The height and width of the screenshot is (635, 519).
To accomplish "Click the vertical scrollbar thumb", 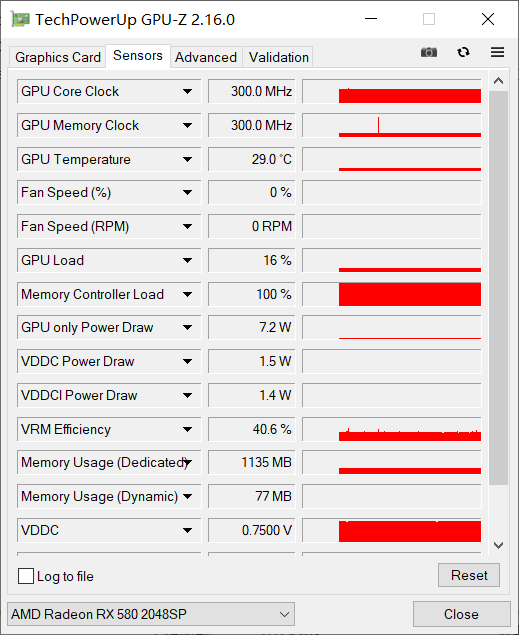I will (x=498, y=288).
